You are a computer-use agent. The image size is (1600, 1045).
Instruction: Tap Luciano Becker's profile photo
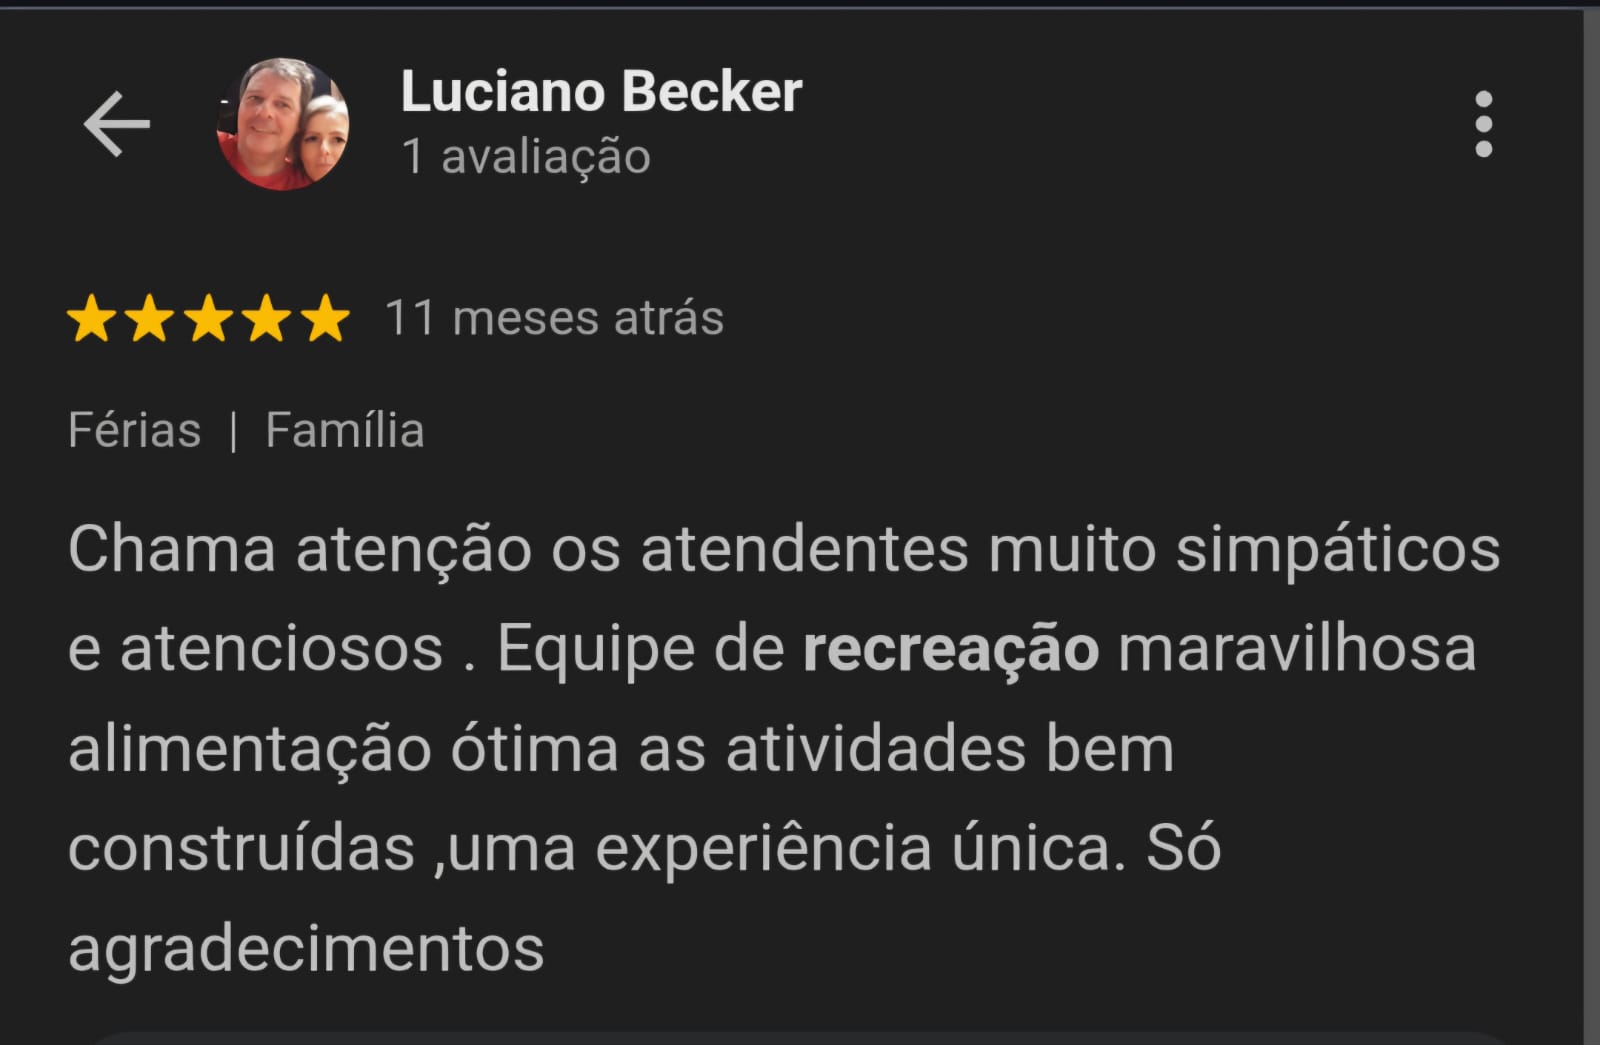tap(283, 124)
